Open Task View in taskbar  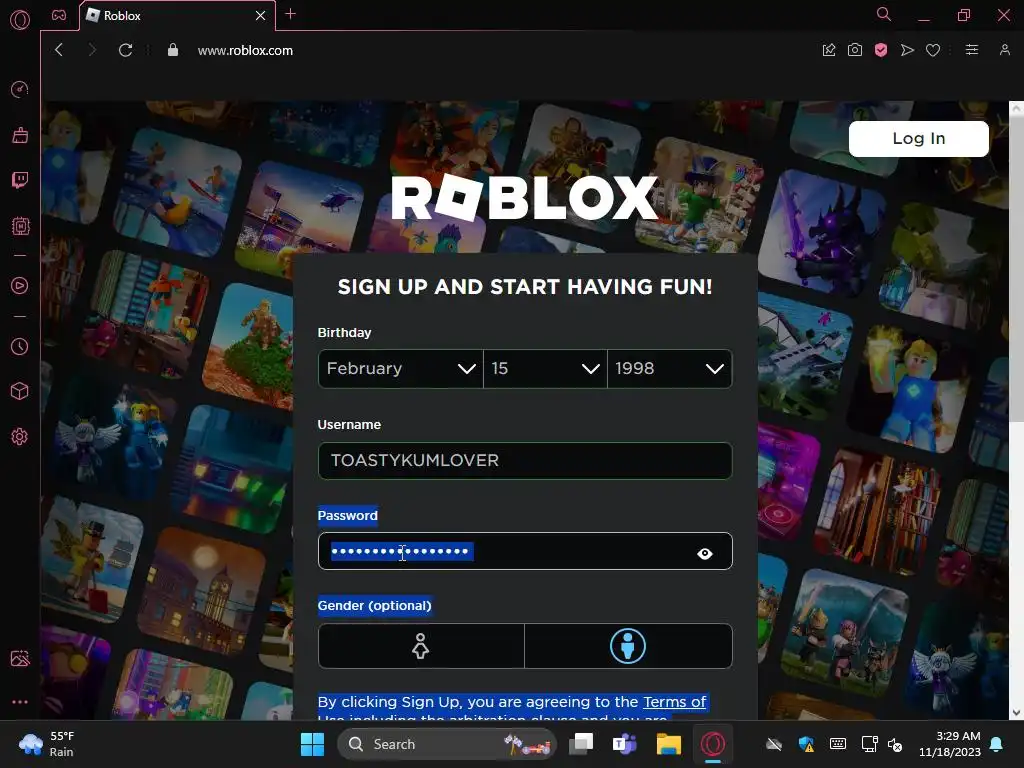pyautogui.click(x=581, y=744)
